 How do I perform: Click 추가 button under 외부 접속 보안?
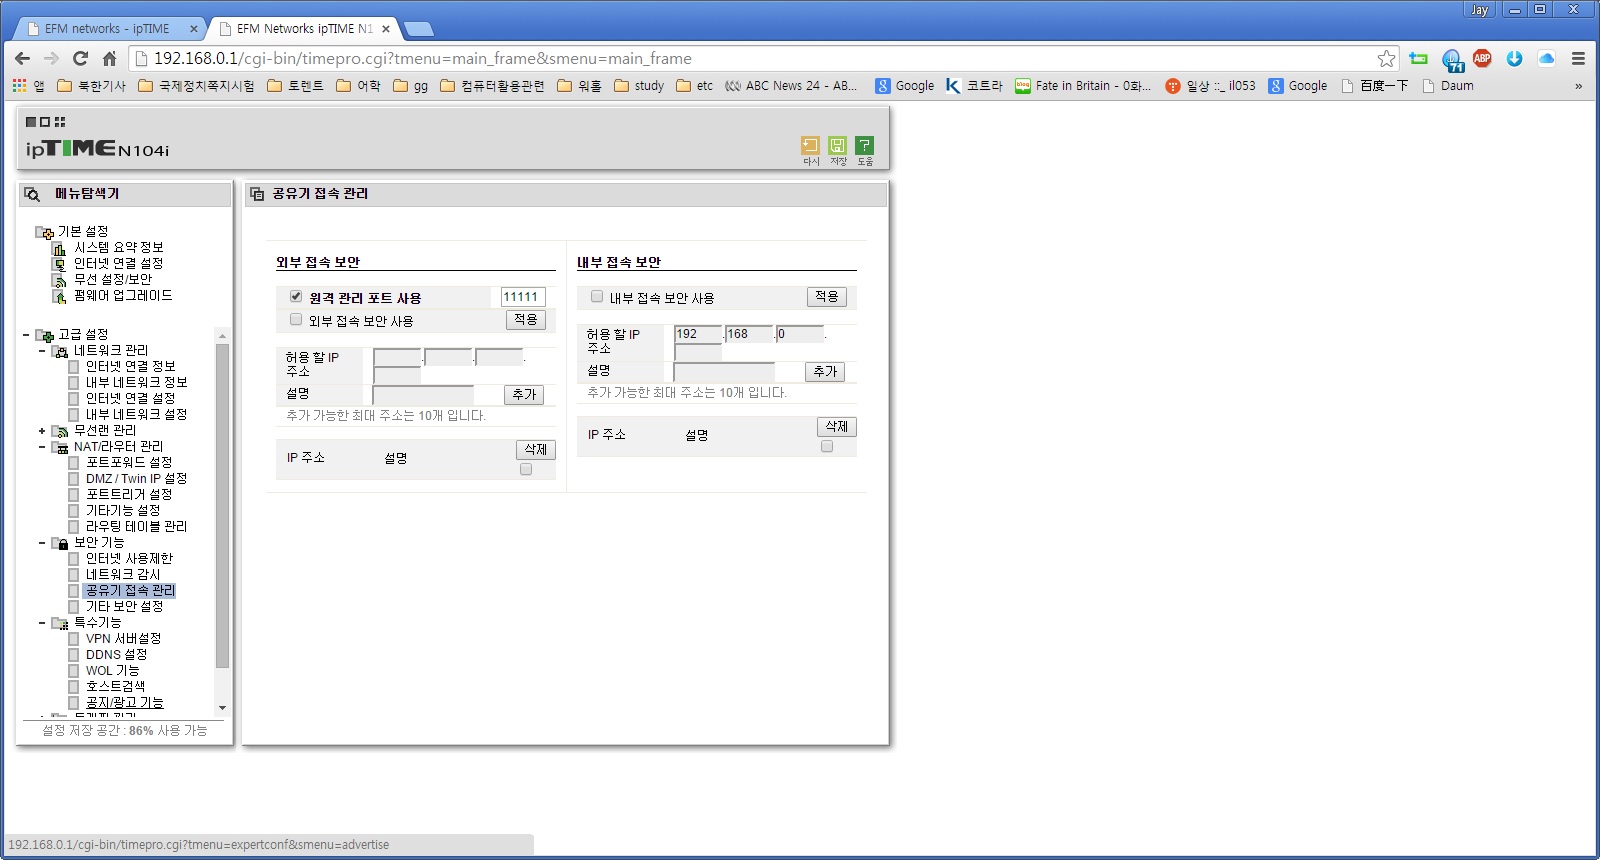coord(525,395)
